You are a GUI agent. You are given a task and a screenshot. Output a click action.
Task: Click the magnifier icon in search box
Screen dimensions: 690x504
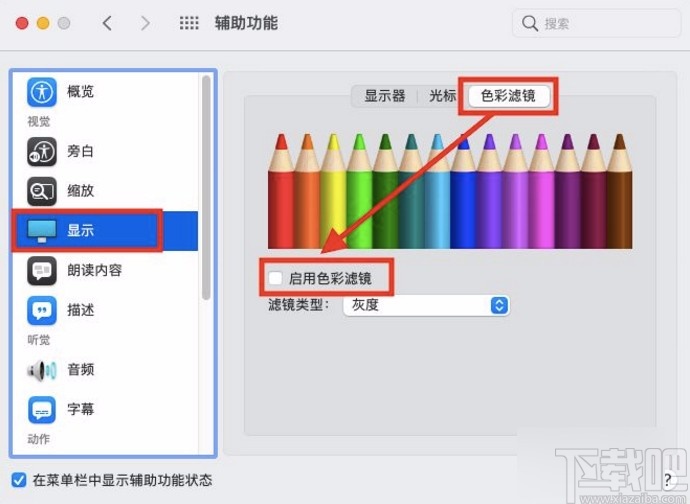[530, 23]
